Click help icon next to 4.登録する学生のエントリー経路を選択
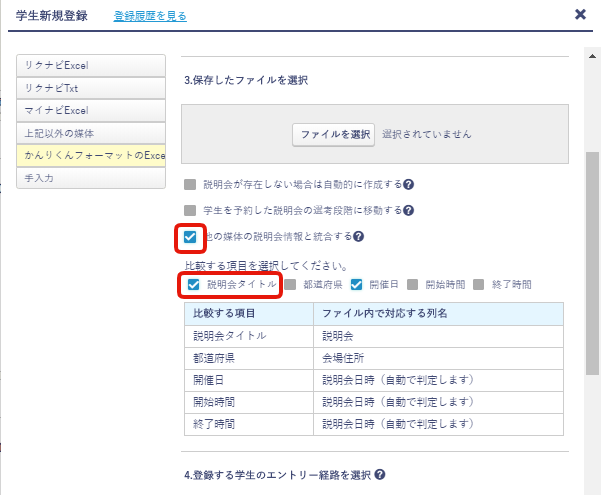Screen dimensions: 601x495 click(x=380, y=474)
